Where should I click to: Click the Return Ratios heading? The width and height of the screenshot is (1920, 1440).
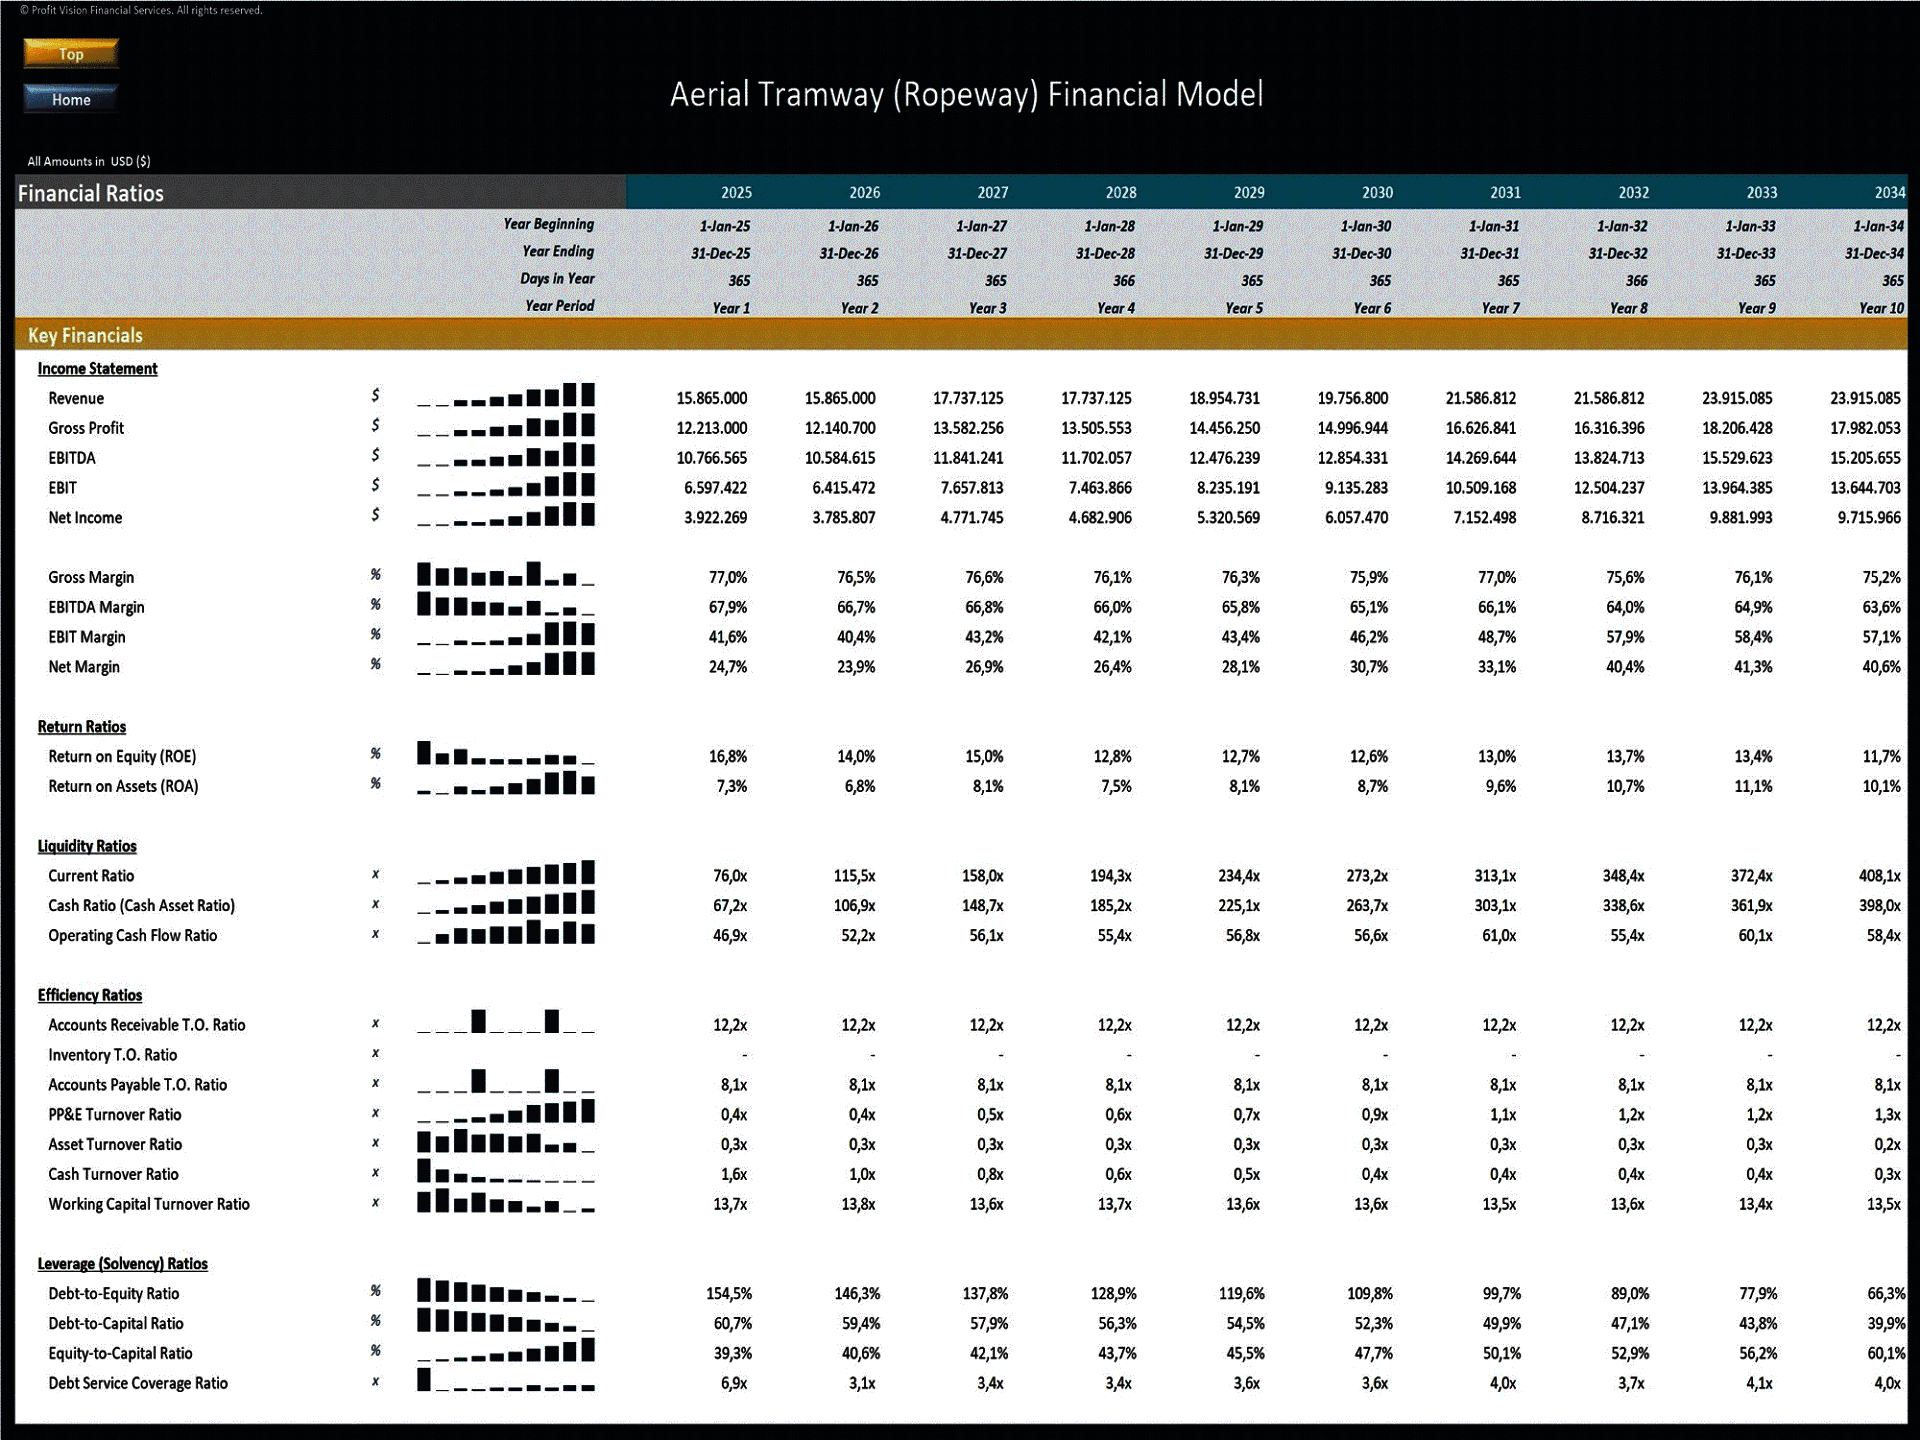82,726
